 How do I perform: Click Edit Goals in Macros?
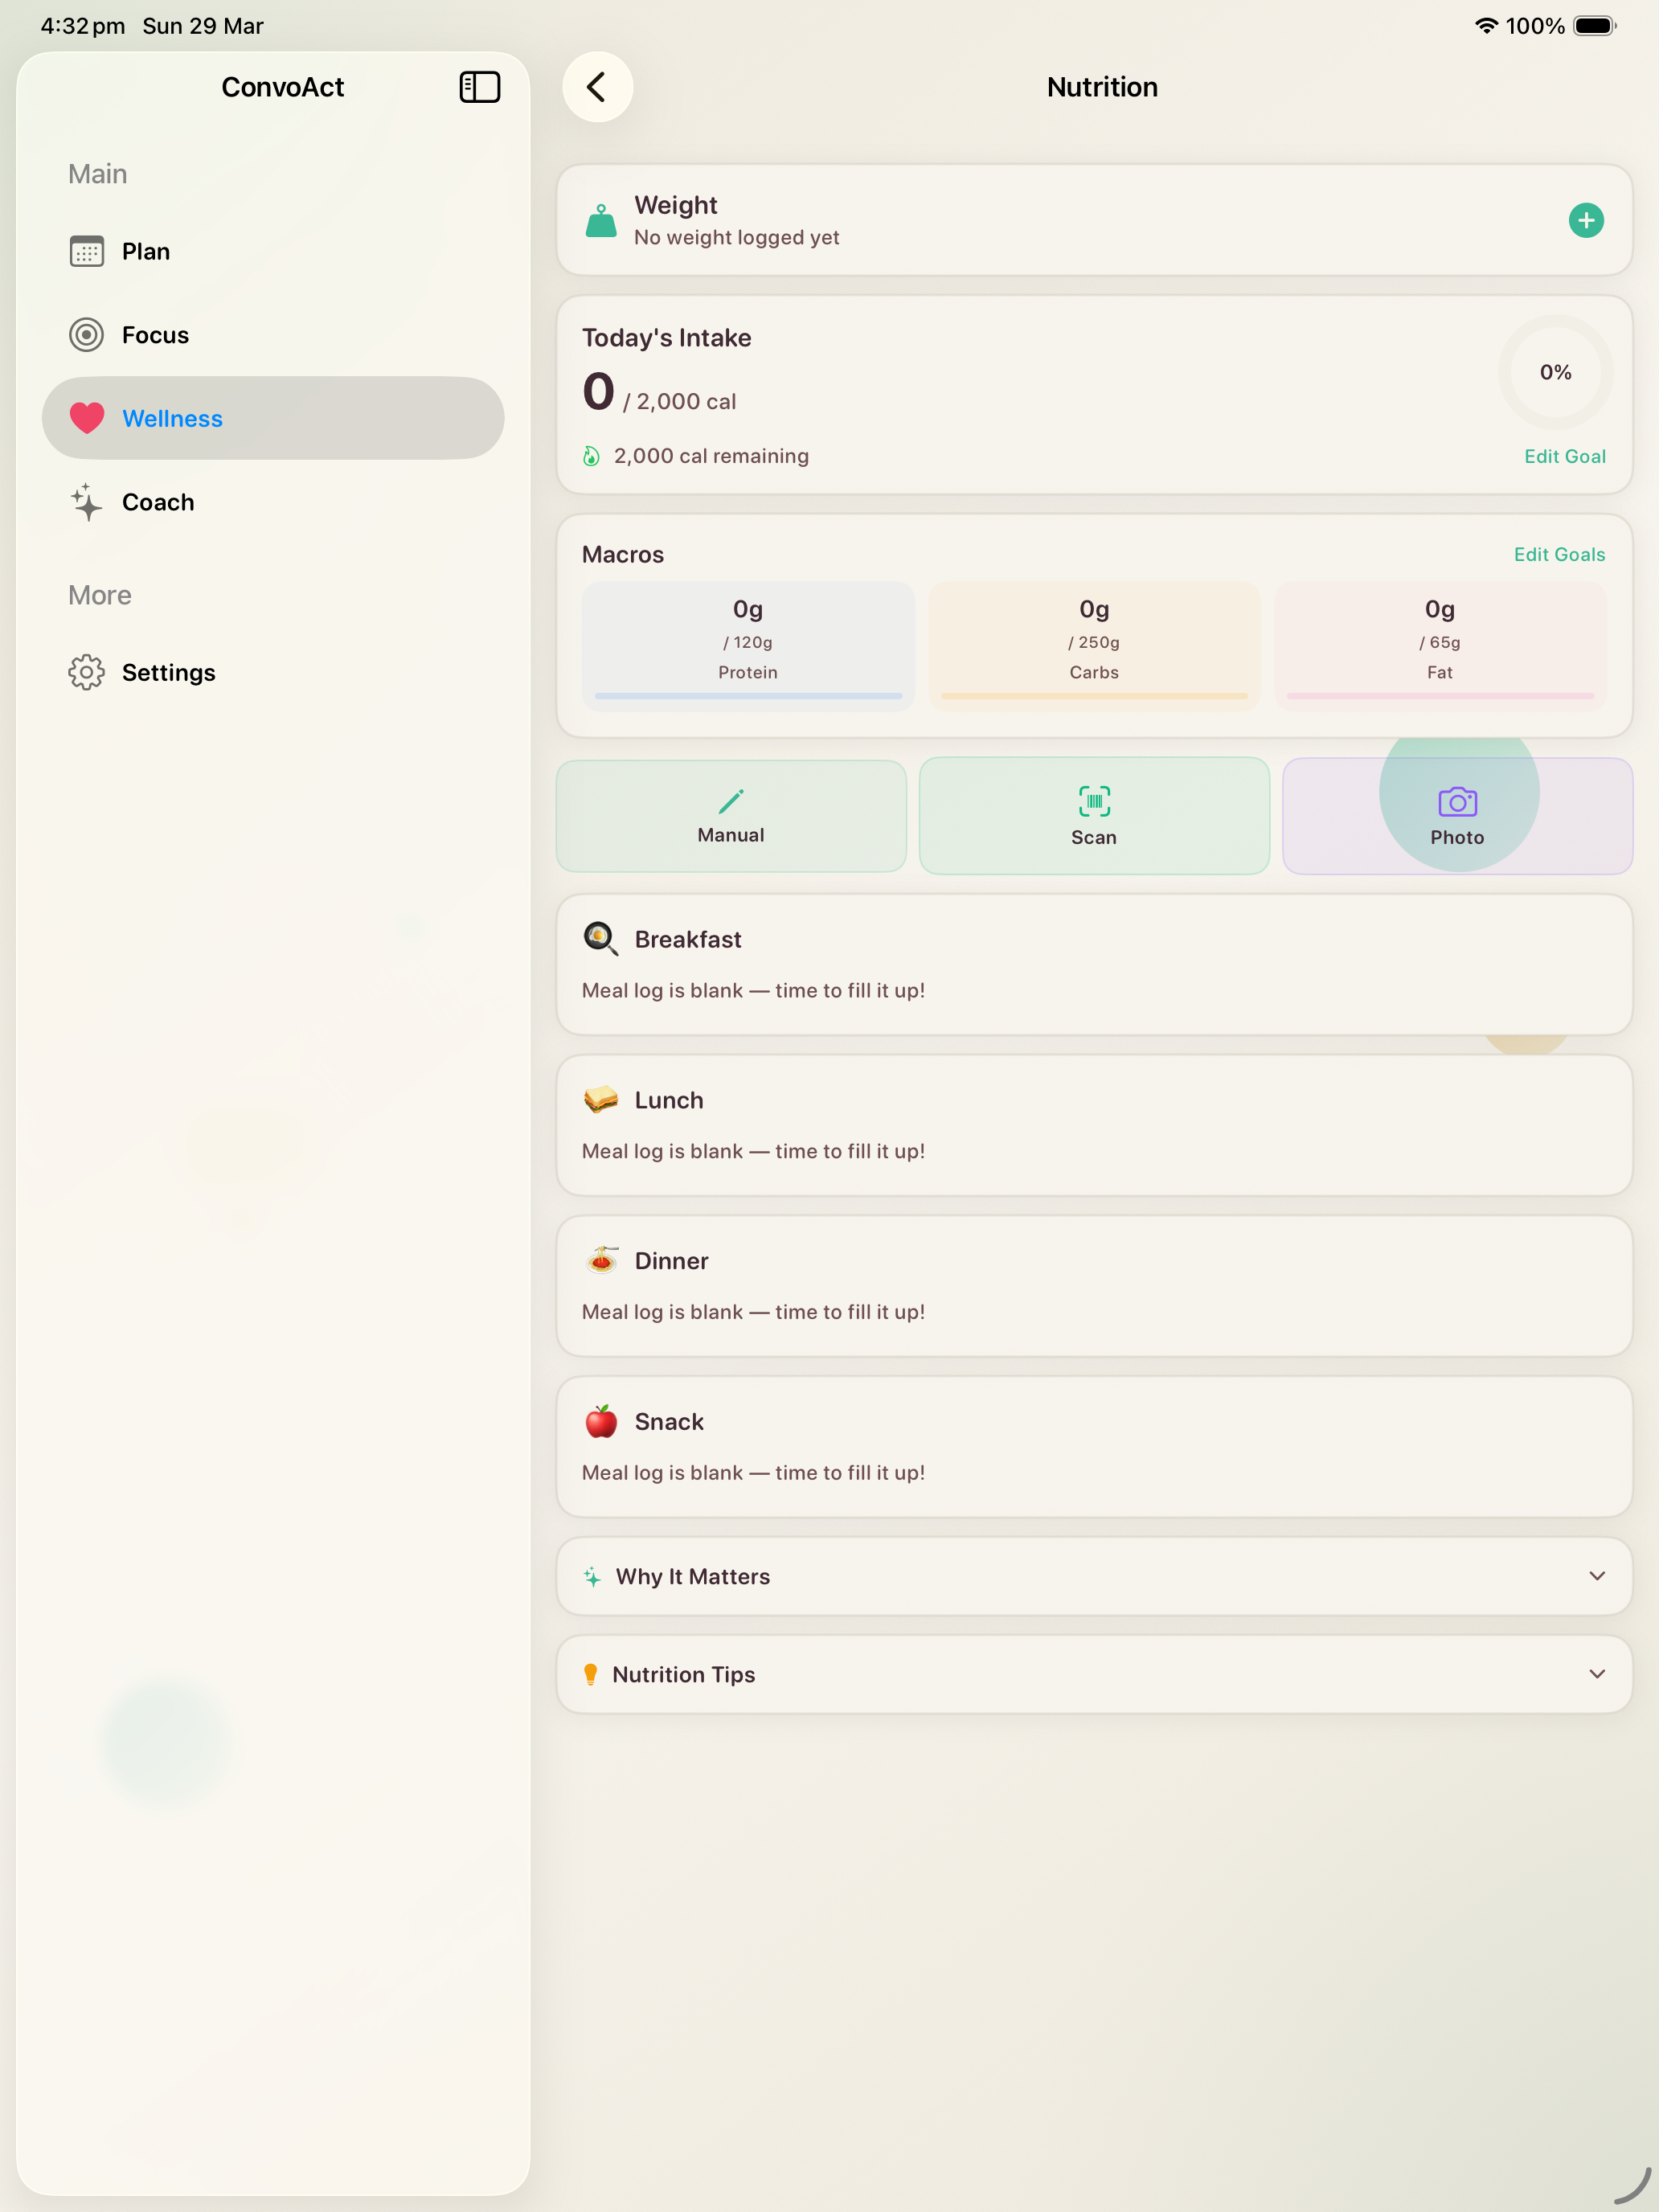tap(1559, 554)
